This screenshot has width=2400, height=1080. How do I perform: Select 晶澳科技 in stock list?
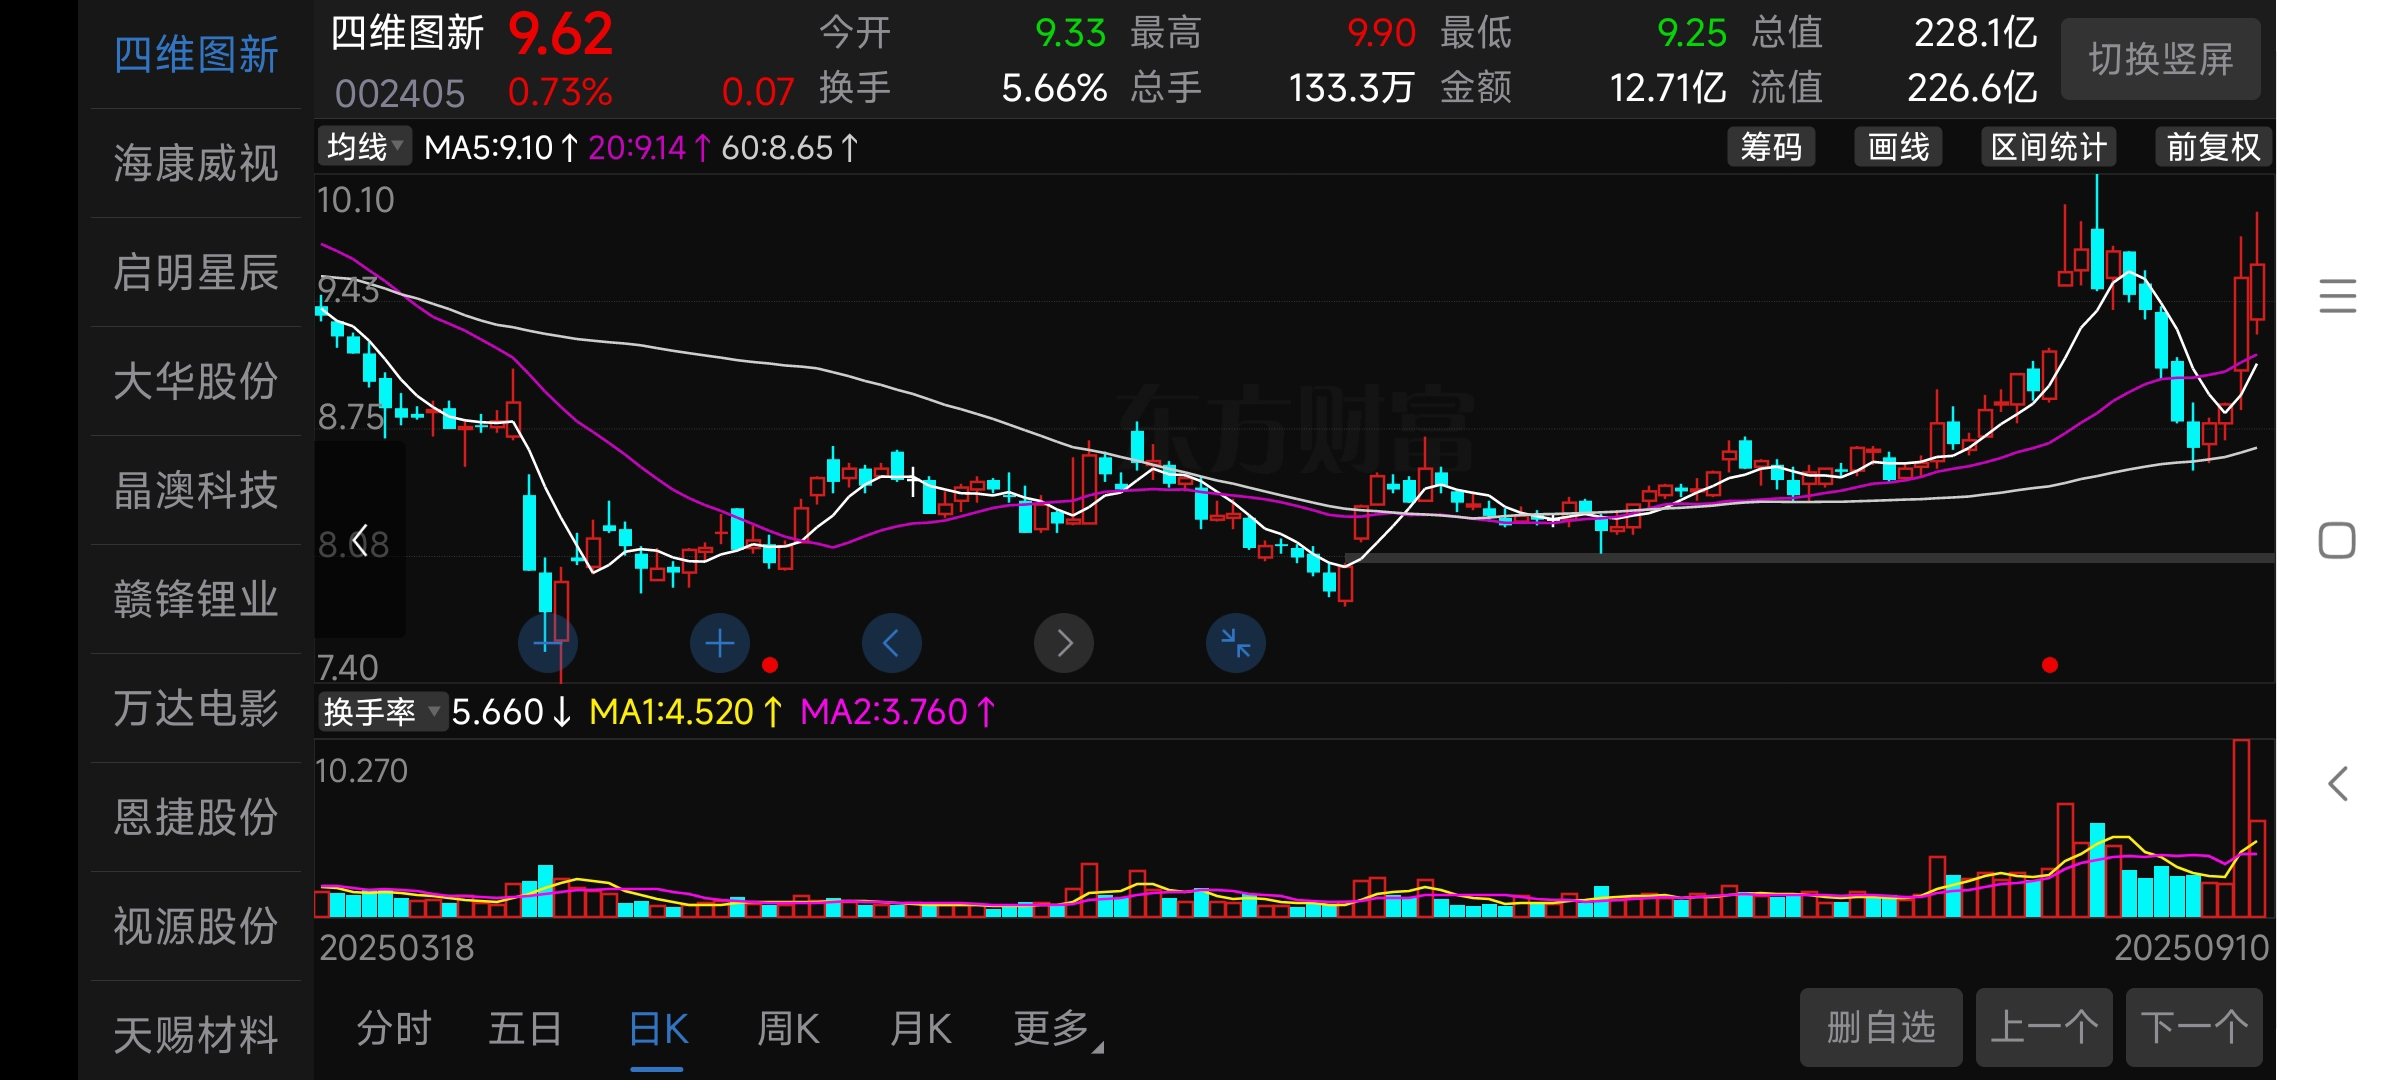click(x=196, y=490)
